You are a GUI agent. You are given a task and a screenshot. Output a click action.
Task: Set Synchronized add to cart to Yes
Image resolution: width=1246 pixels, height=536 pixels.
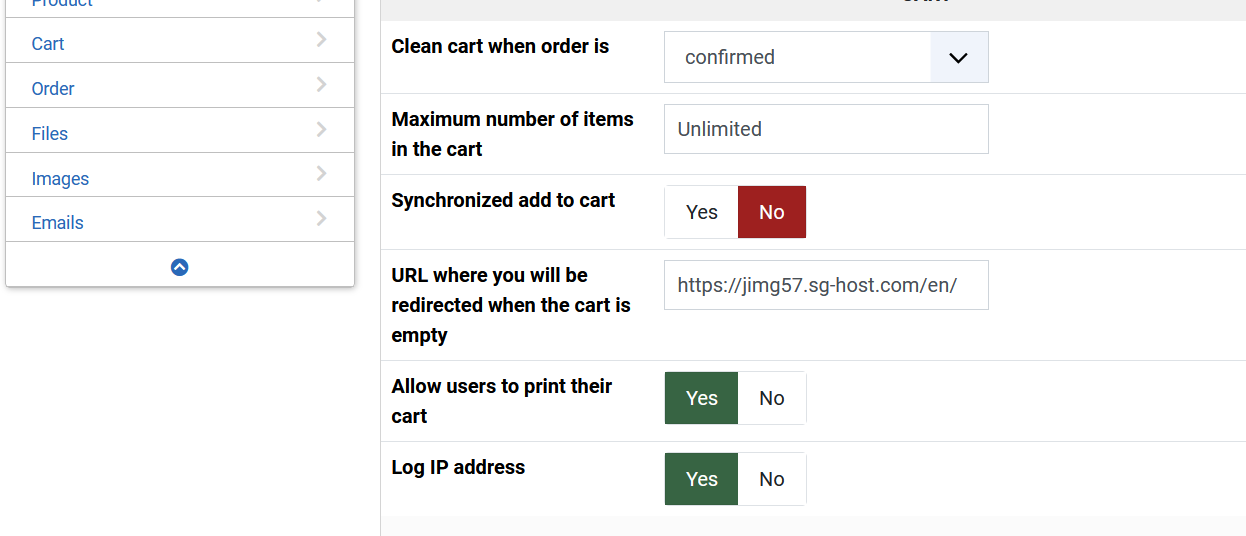(x=701, y=212)
